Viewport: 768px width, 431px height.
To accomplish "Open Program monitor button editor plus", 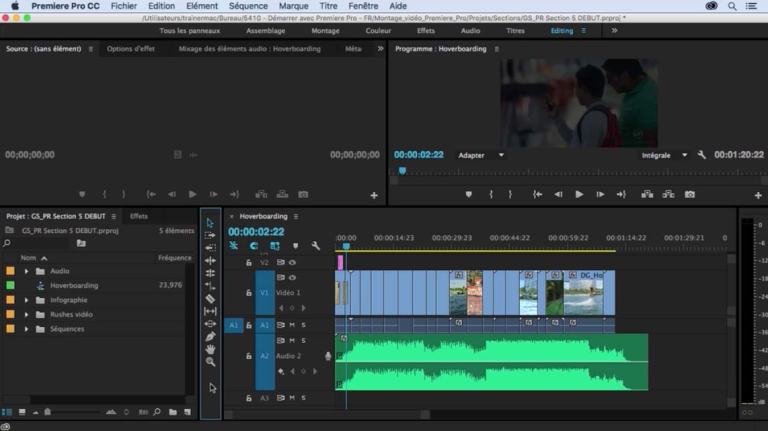I will pos(758,195).
